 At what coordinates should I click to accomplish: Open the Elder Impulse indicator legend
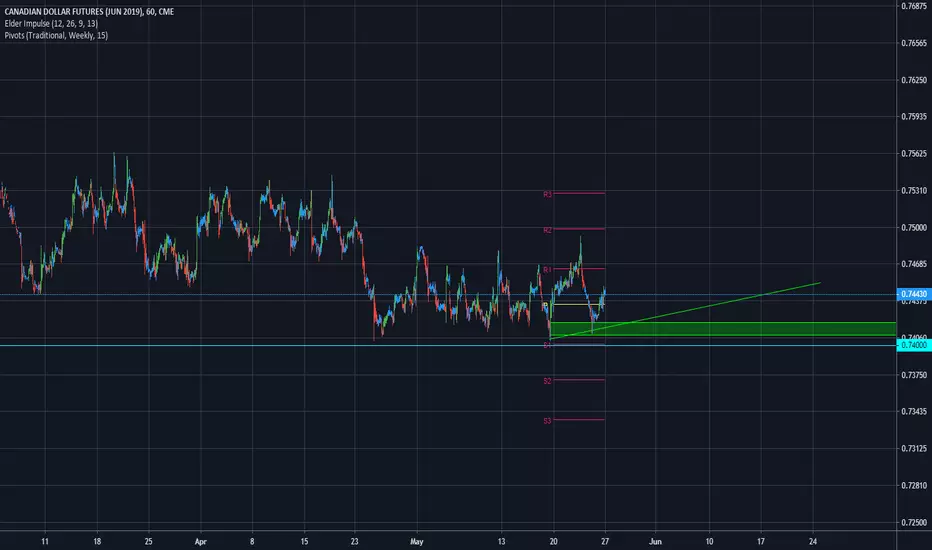51,24
